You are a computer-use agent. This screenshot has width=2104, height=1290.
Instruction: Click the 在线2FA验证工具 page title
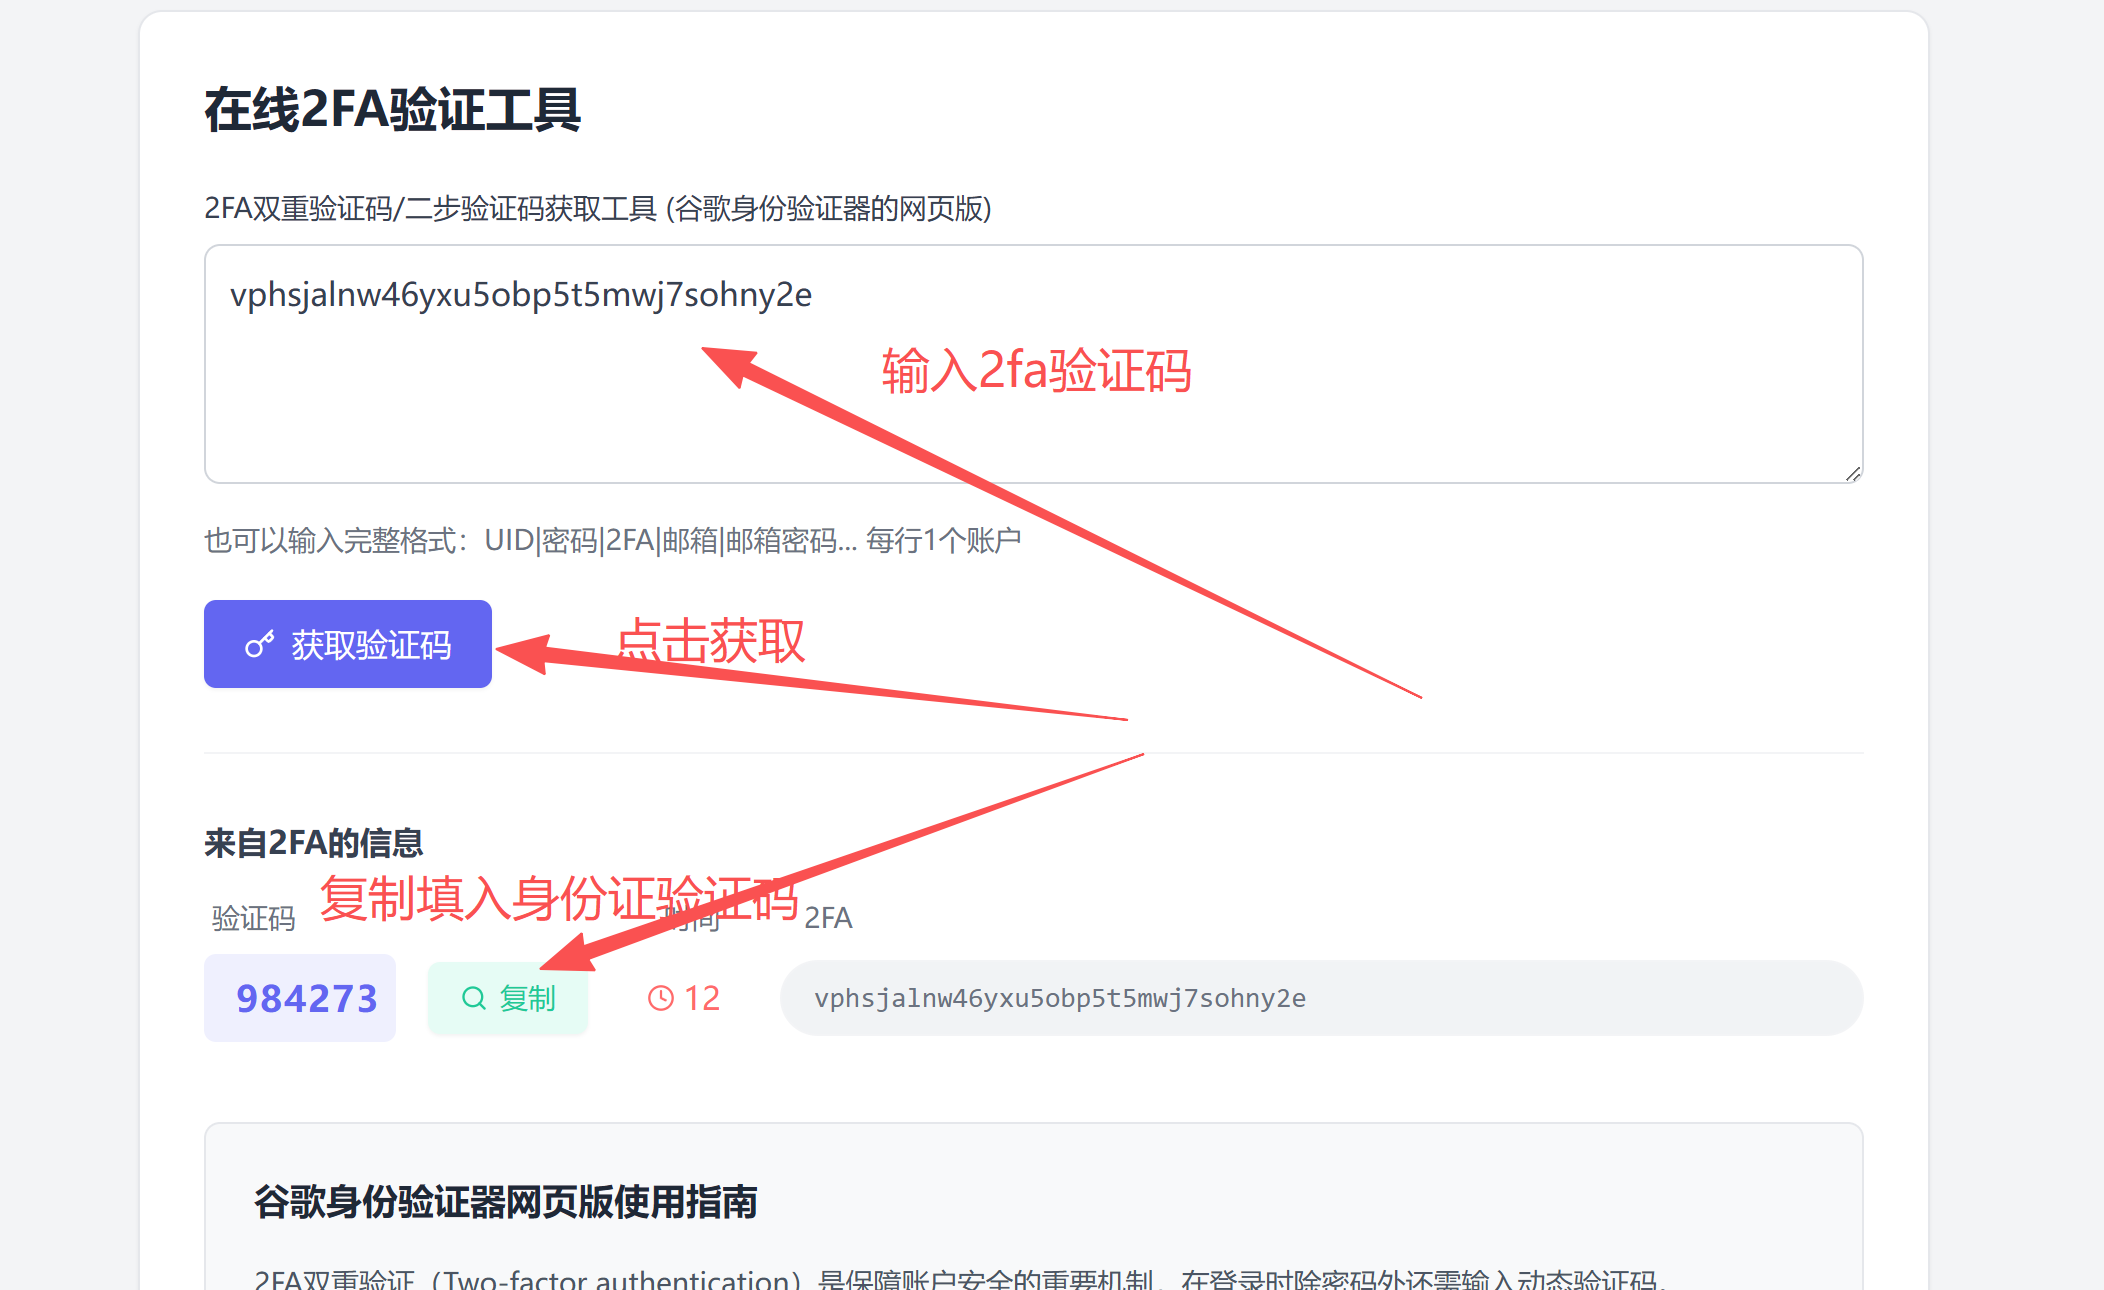pyautogui.click(x=392, y=110)
